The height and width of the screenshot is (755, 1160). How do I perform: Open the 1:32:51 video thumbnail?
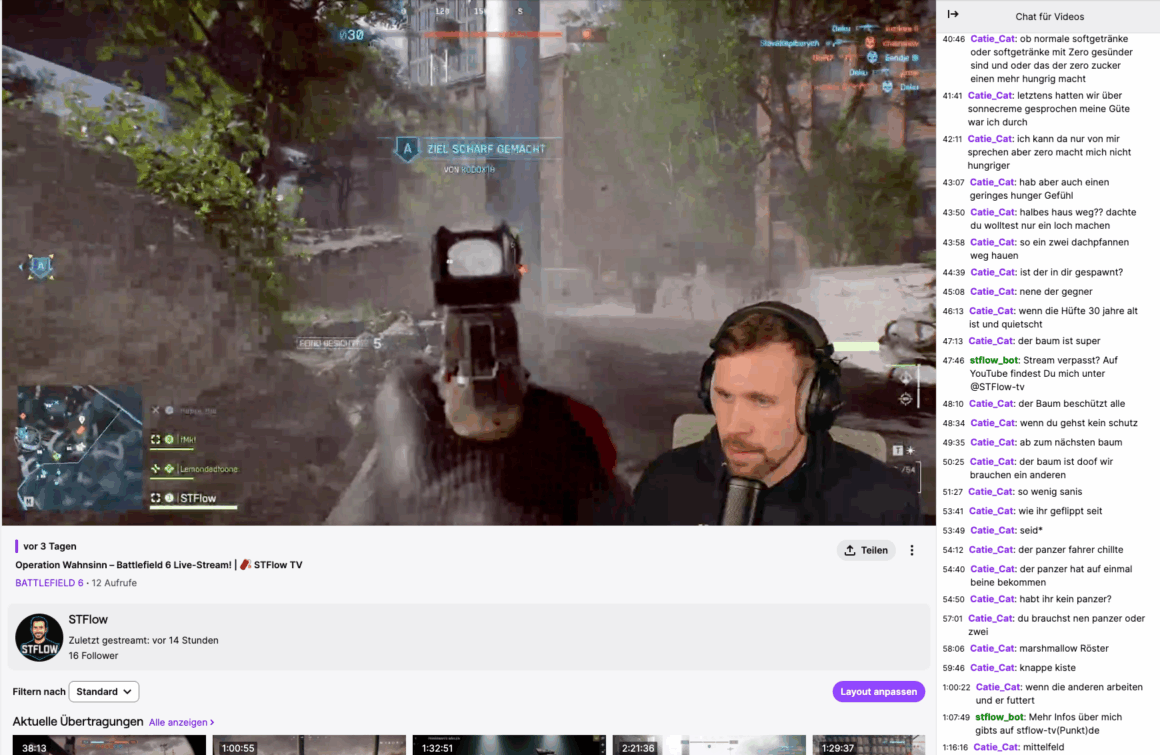click(x=509, y=745)
